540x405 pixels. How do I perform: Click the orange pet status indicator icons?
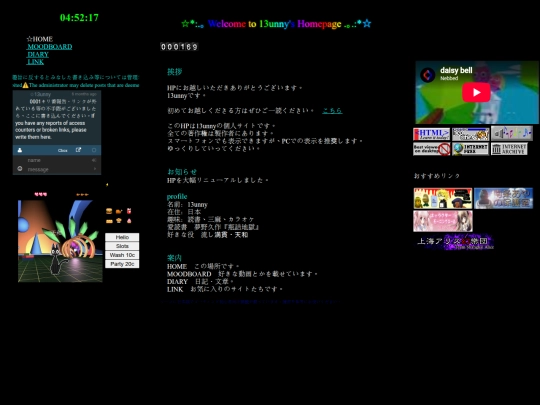[x=82, y=195]
